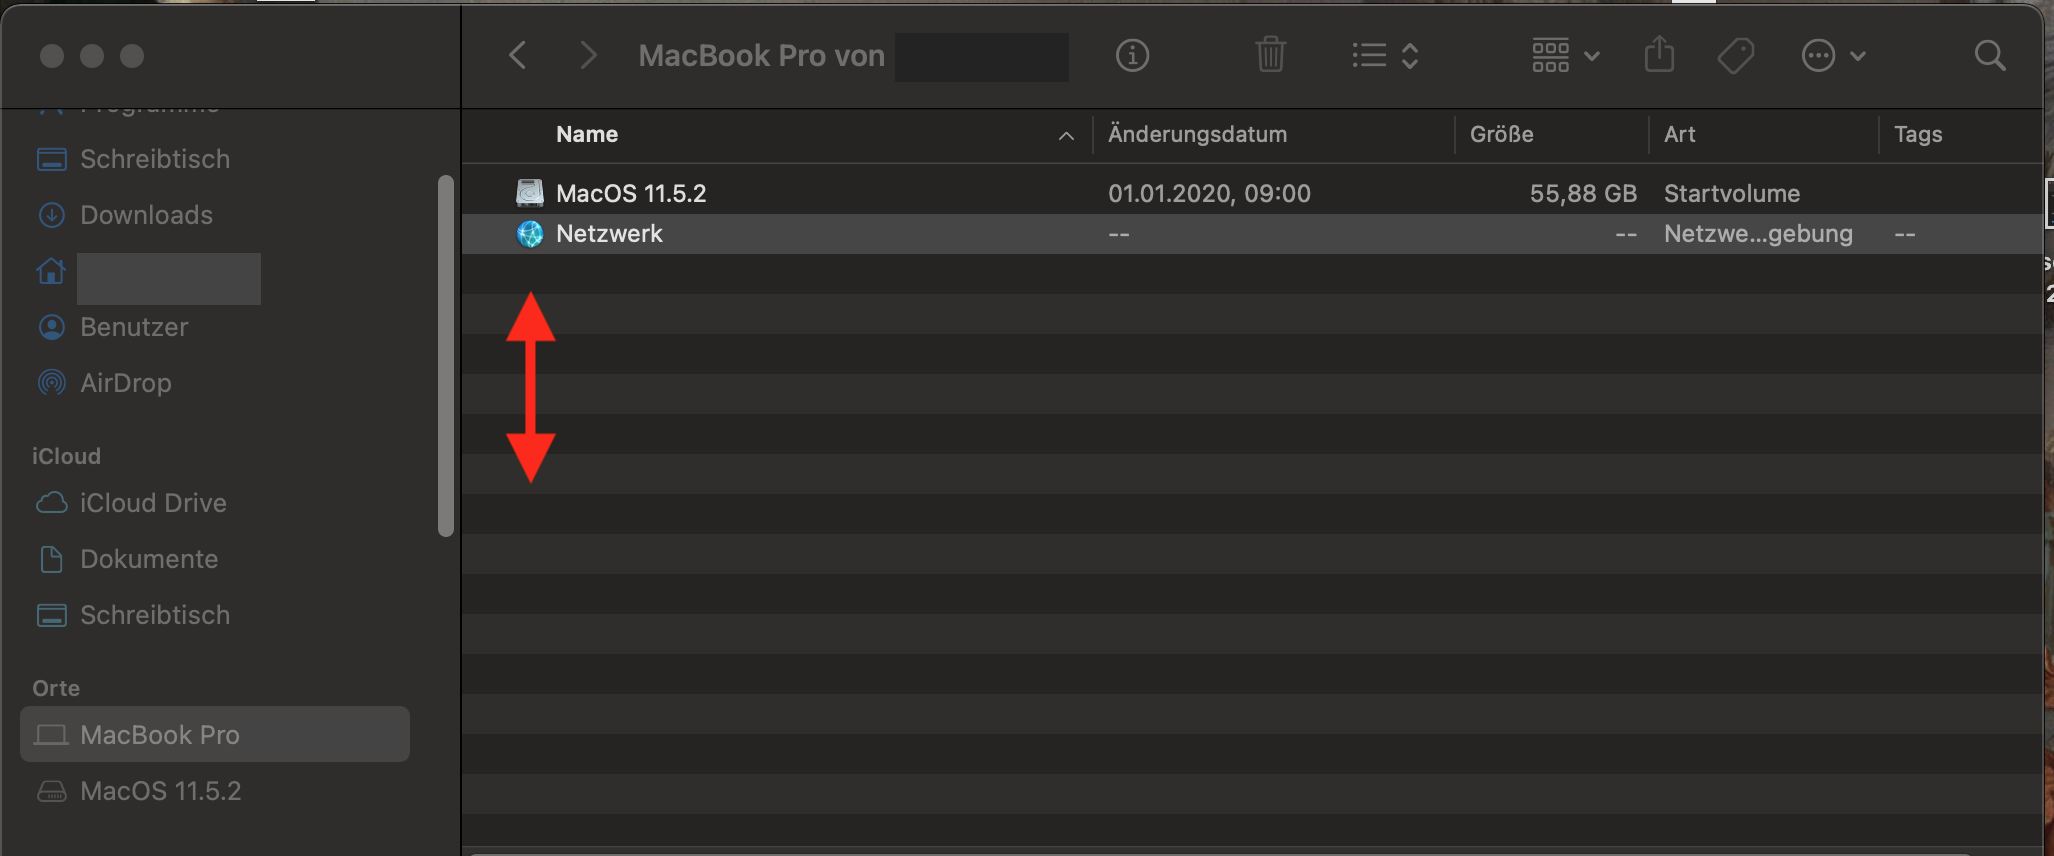Viewport: 2054px width, 856px height.
Task: Open Downloads in the sidebar
Action: 146,215
